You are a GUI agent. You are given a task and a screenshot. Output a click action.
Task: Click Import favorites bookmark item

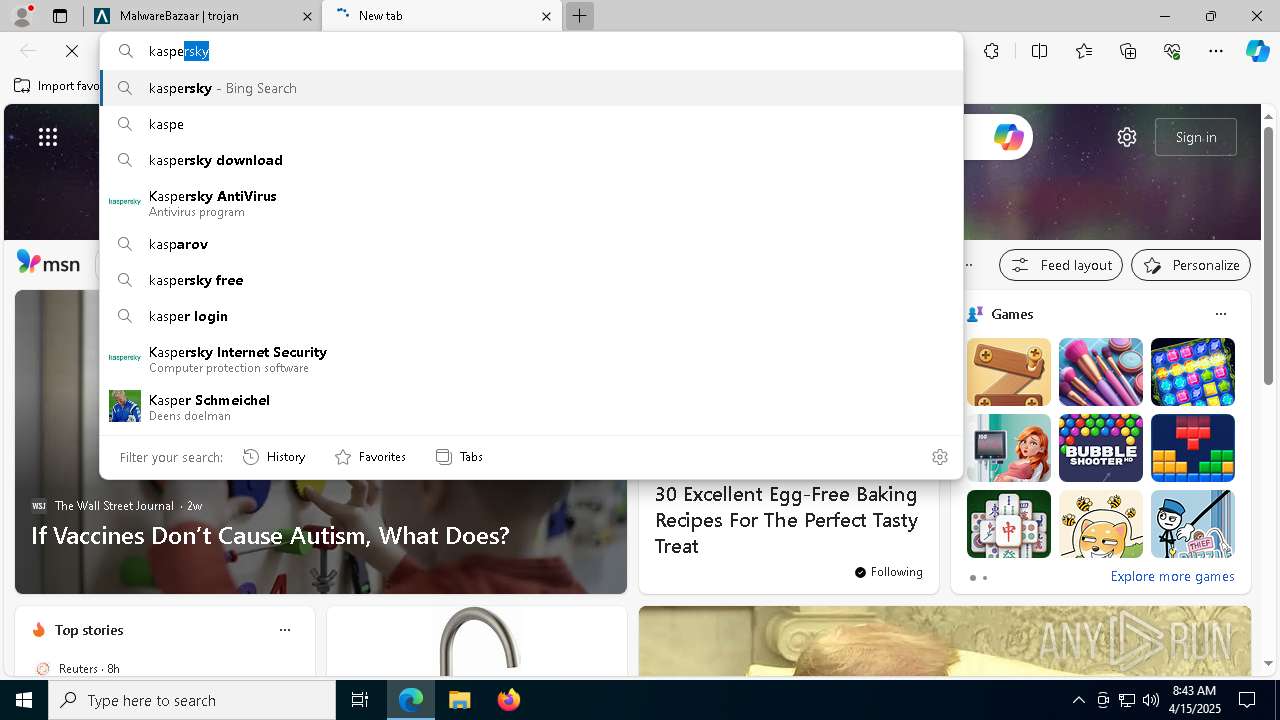coord(57,86)
